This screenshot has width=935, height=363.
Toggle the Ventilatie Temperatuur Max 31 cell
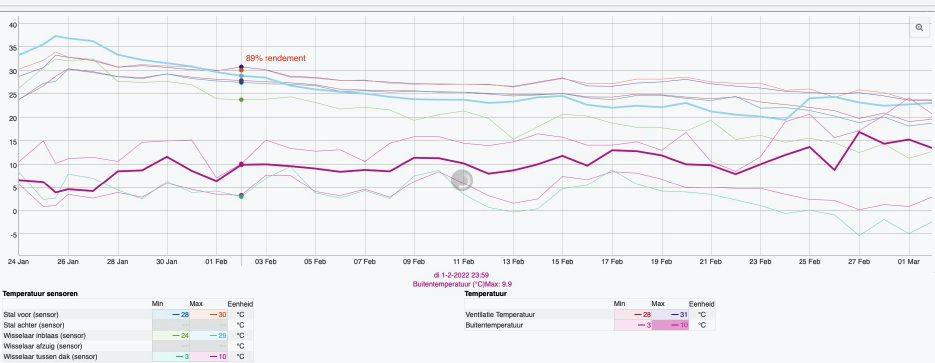pyautogui.click(x=670, y=315)
